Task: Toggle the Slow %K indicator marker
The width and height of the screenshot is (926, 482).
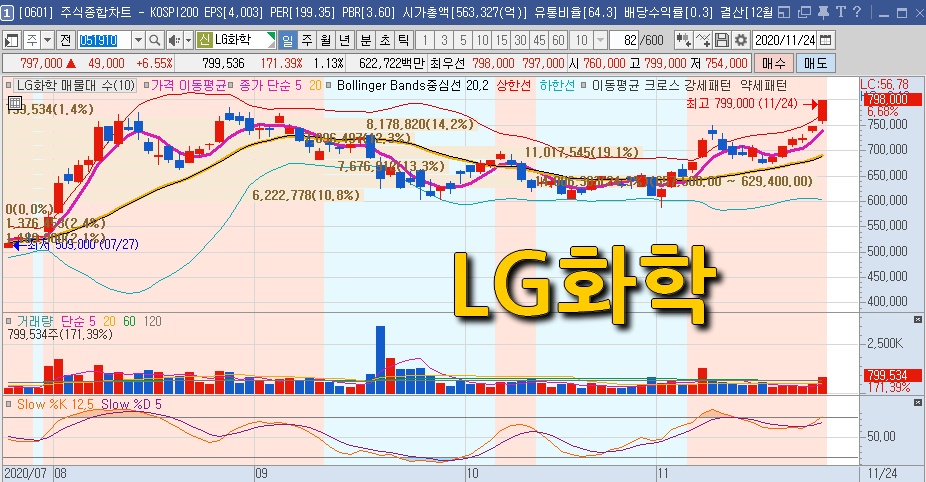Action: [8, 404]
